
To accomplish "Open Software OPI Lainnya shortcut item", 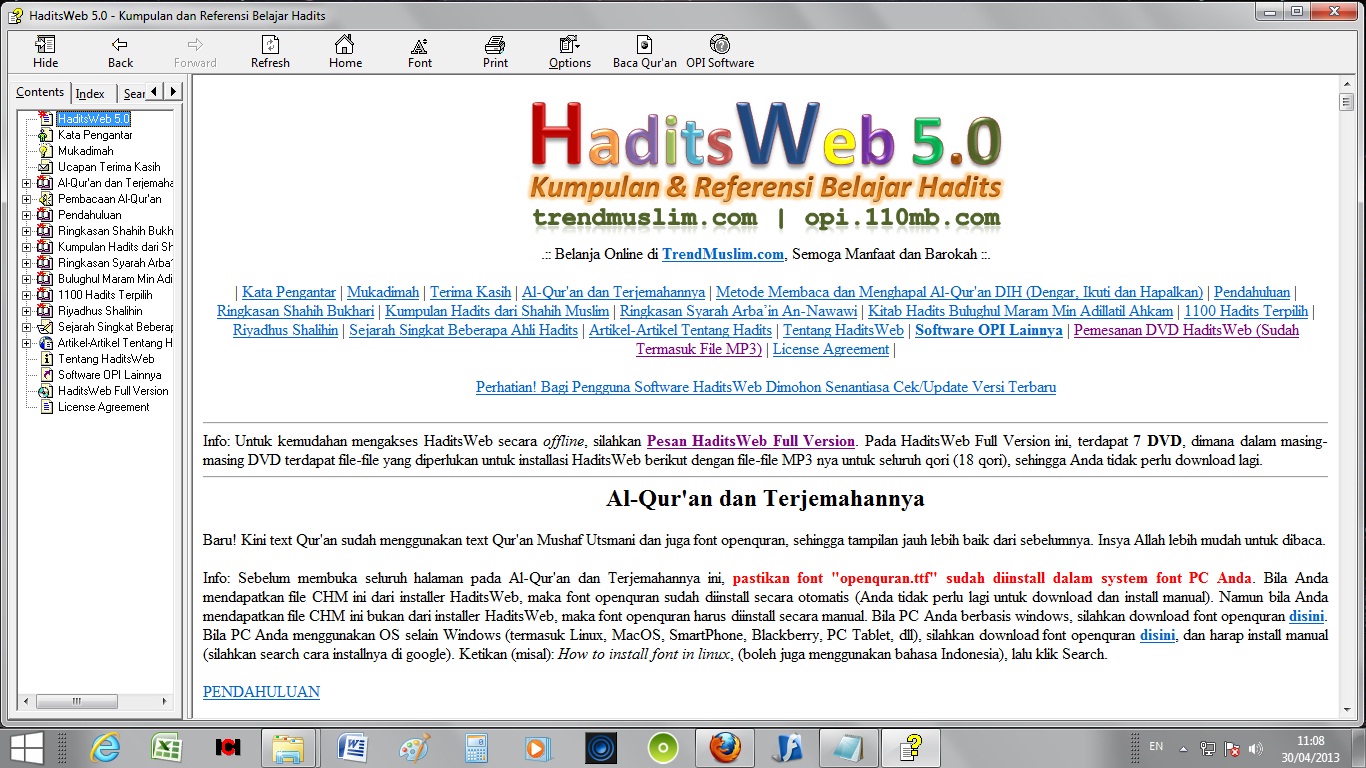I will click(100, 375).
